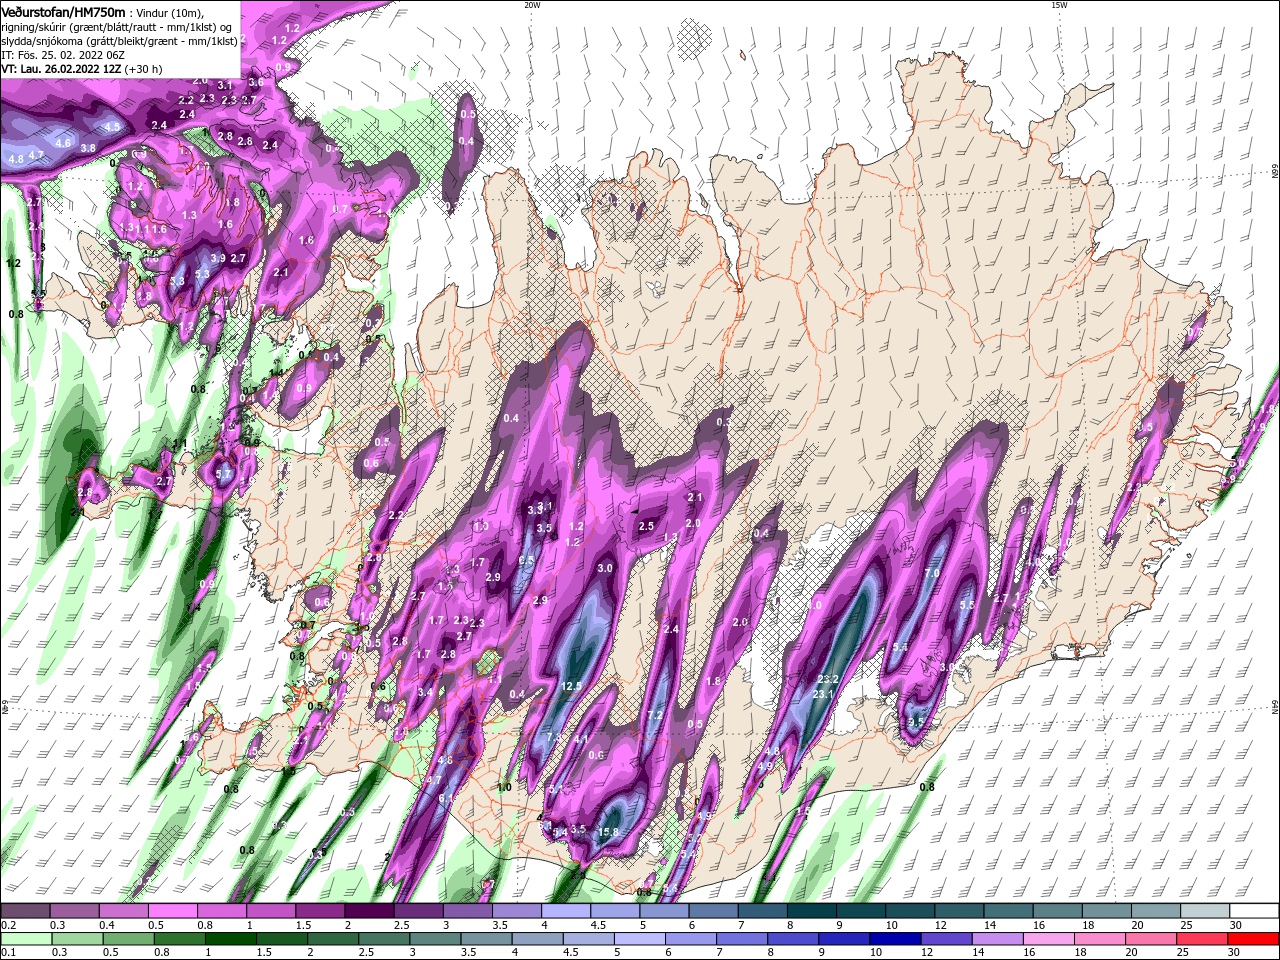Click the 23.2 precipitation value

[828, 679]
